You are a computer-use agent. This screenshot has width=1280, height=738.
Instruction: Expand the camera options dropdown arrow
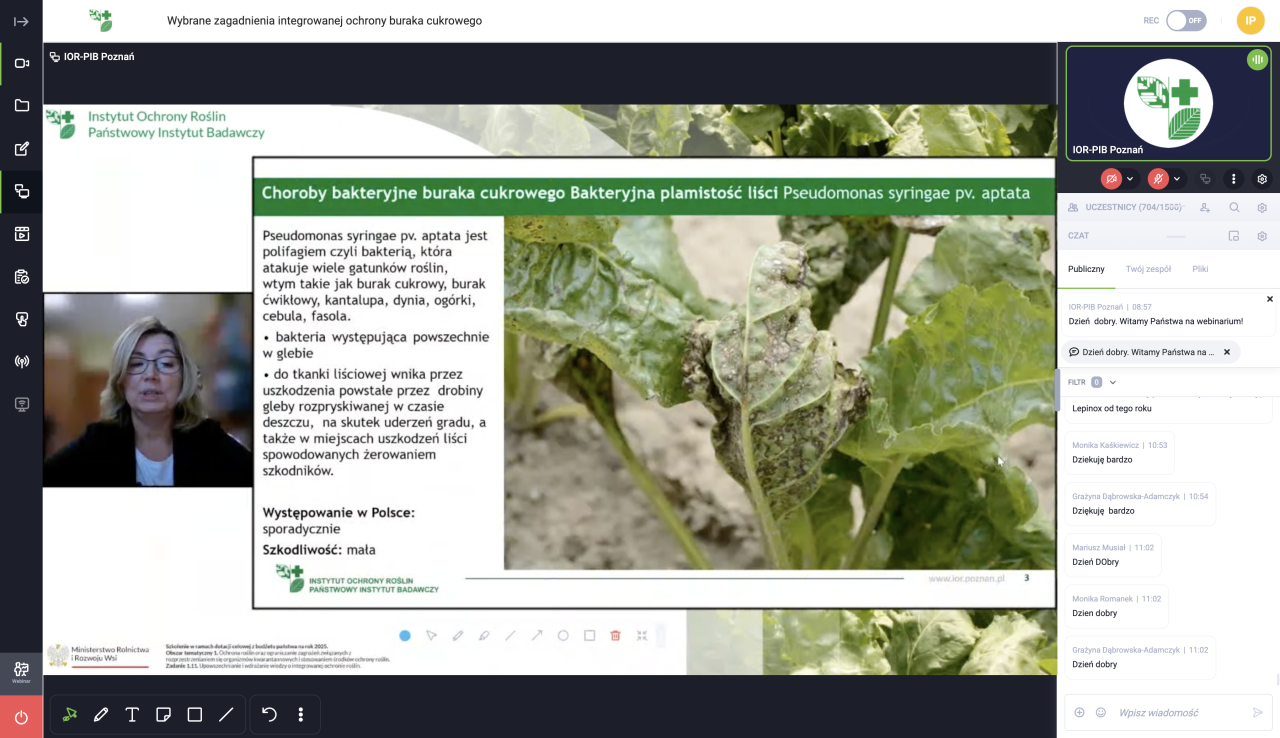[1130, 179]
